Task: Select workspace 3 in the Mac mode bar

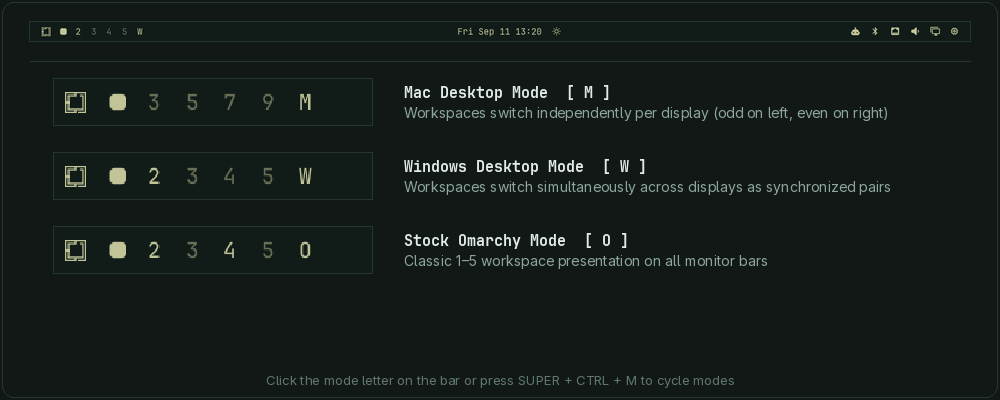Action: tap(153, 102)
